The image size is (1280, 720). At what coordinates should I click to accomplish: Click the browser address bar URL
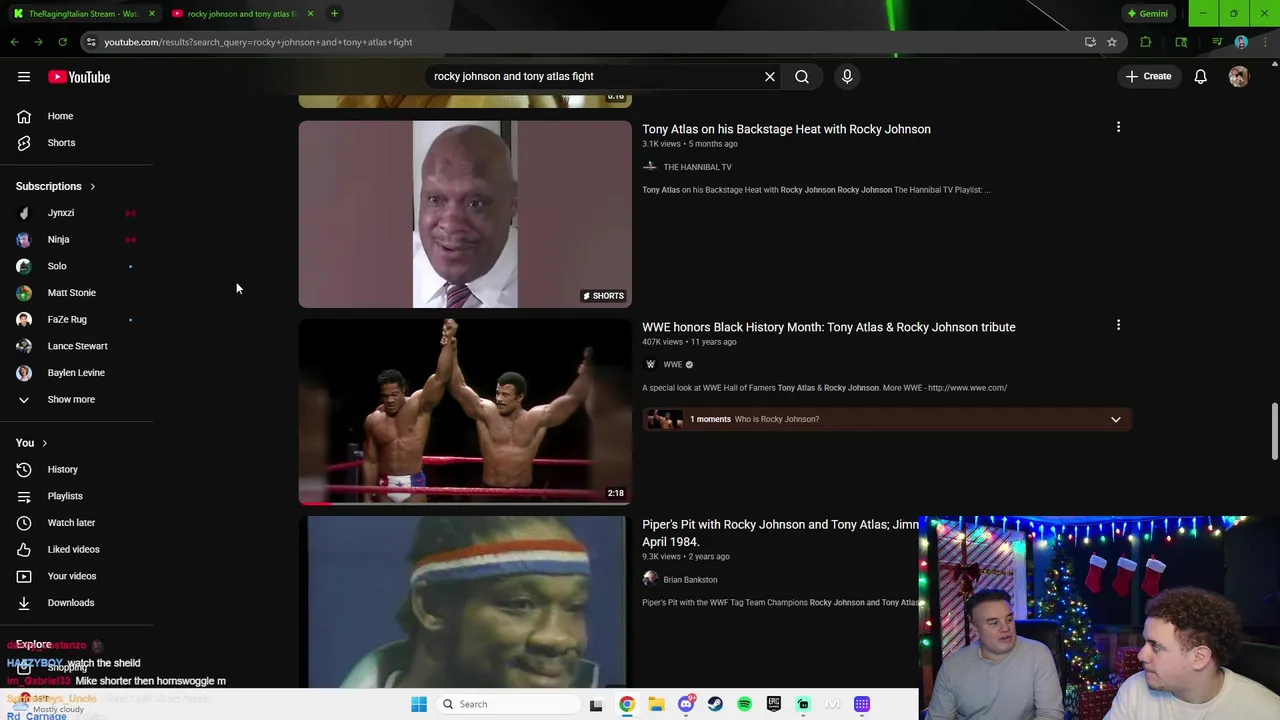tap(258, 42)
